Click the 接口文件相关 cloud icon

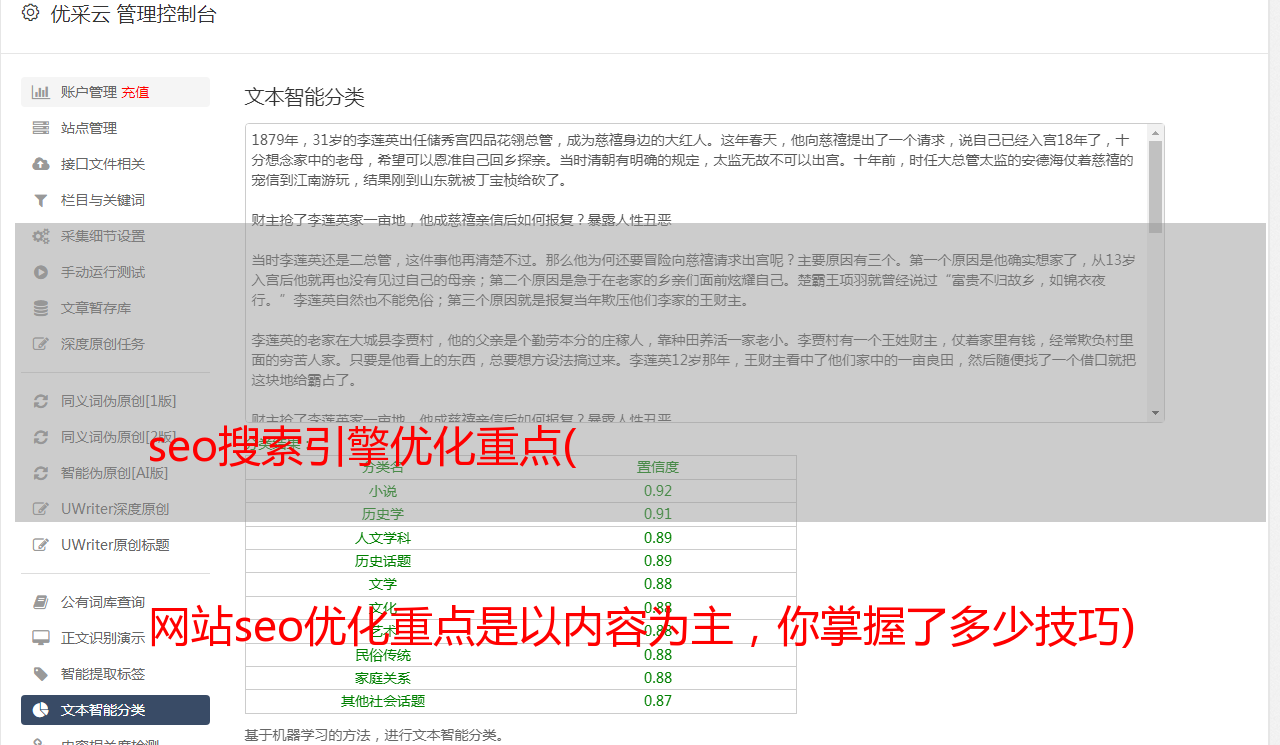[x=41, y=164]
